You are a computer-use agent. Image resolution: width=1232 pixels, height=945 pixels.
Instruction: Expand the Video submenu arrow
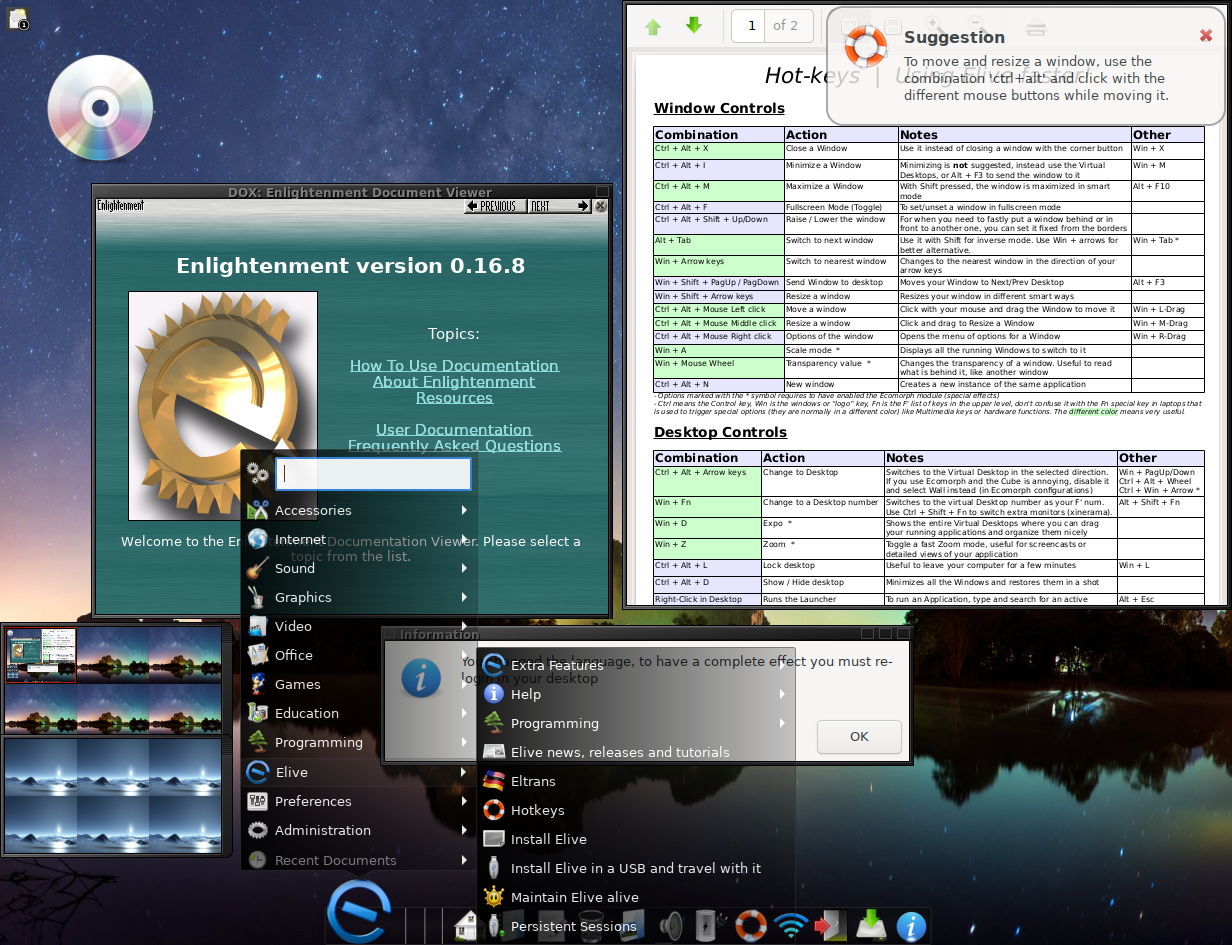465,626
